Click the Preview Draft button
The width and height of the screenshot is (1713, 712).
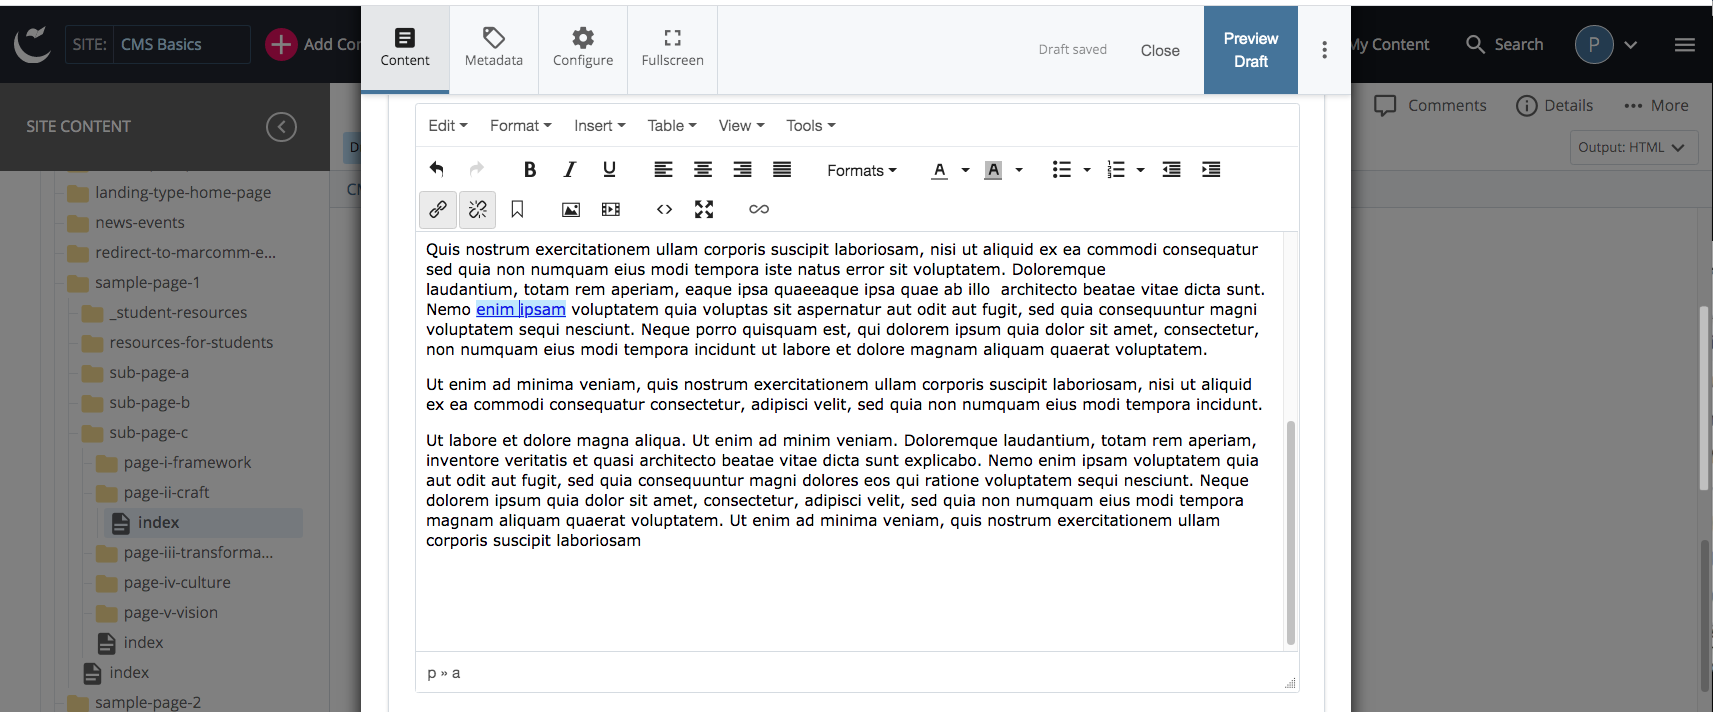coord(1251,50)
